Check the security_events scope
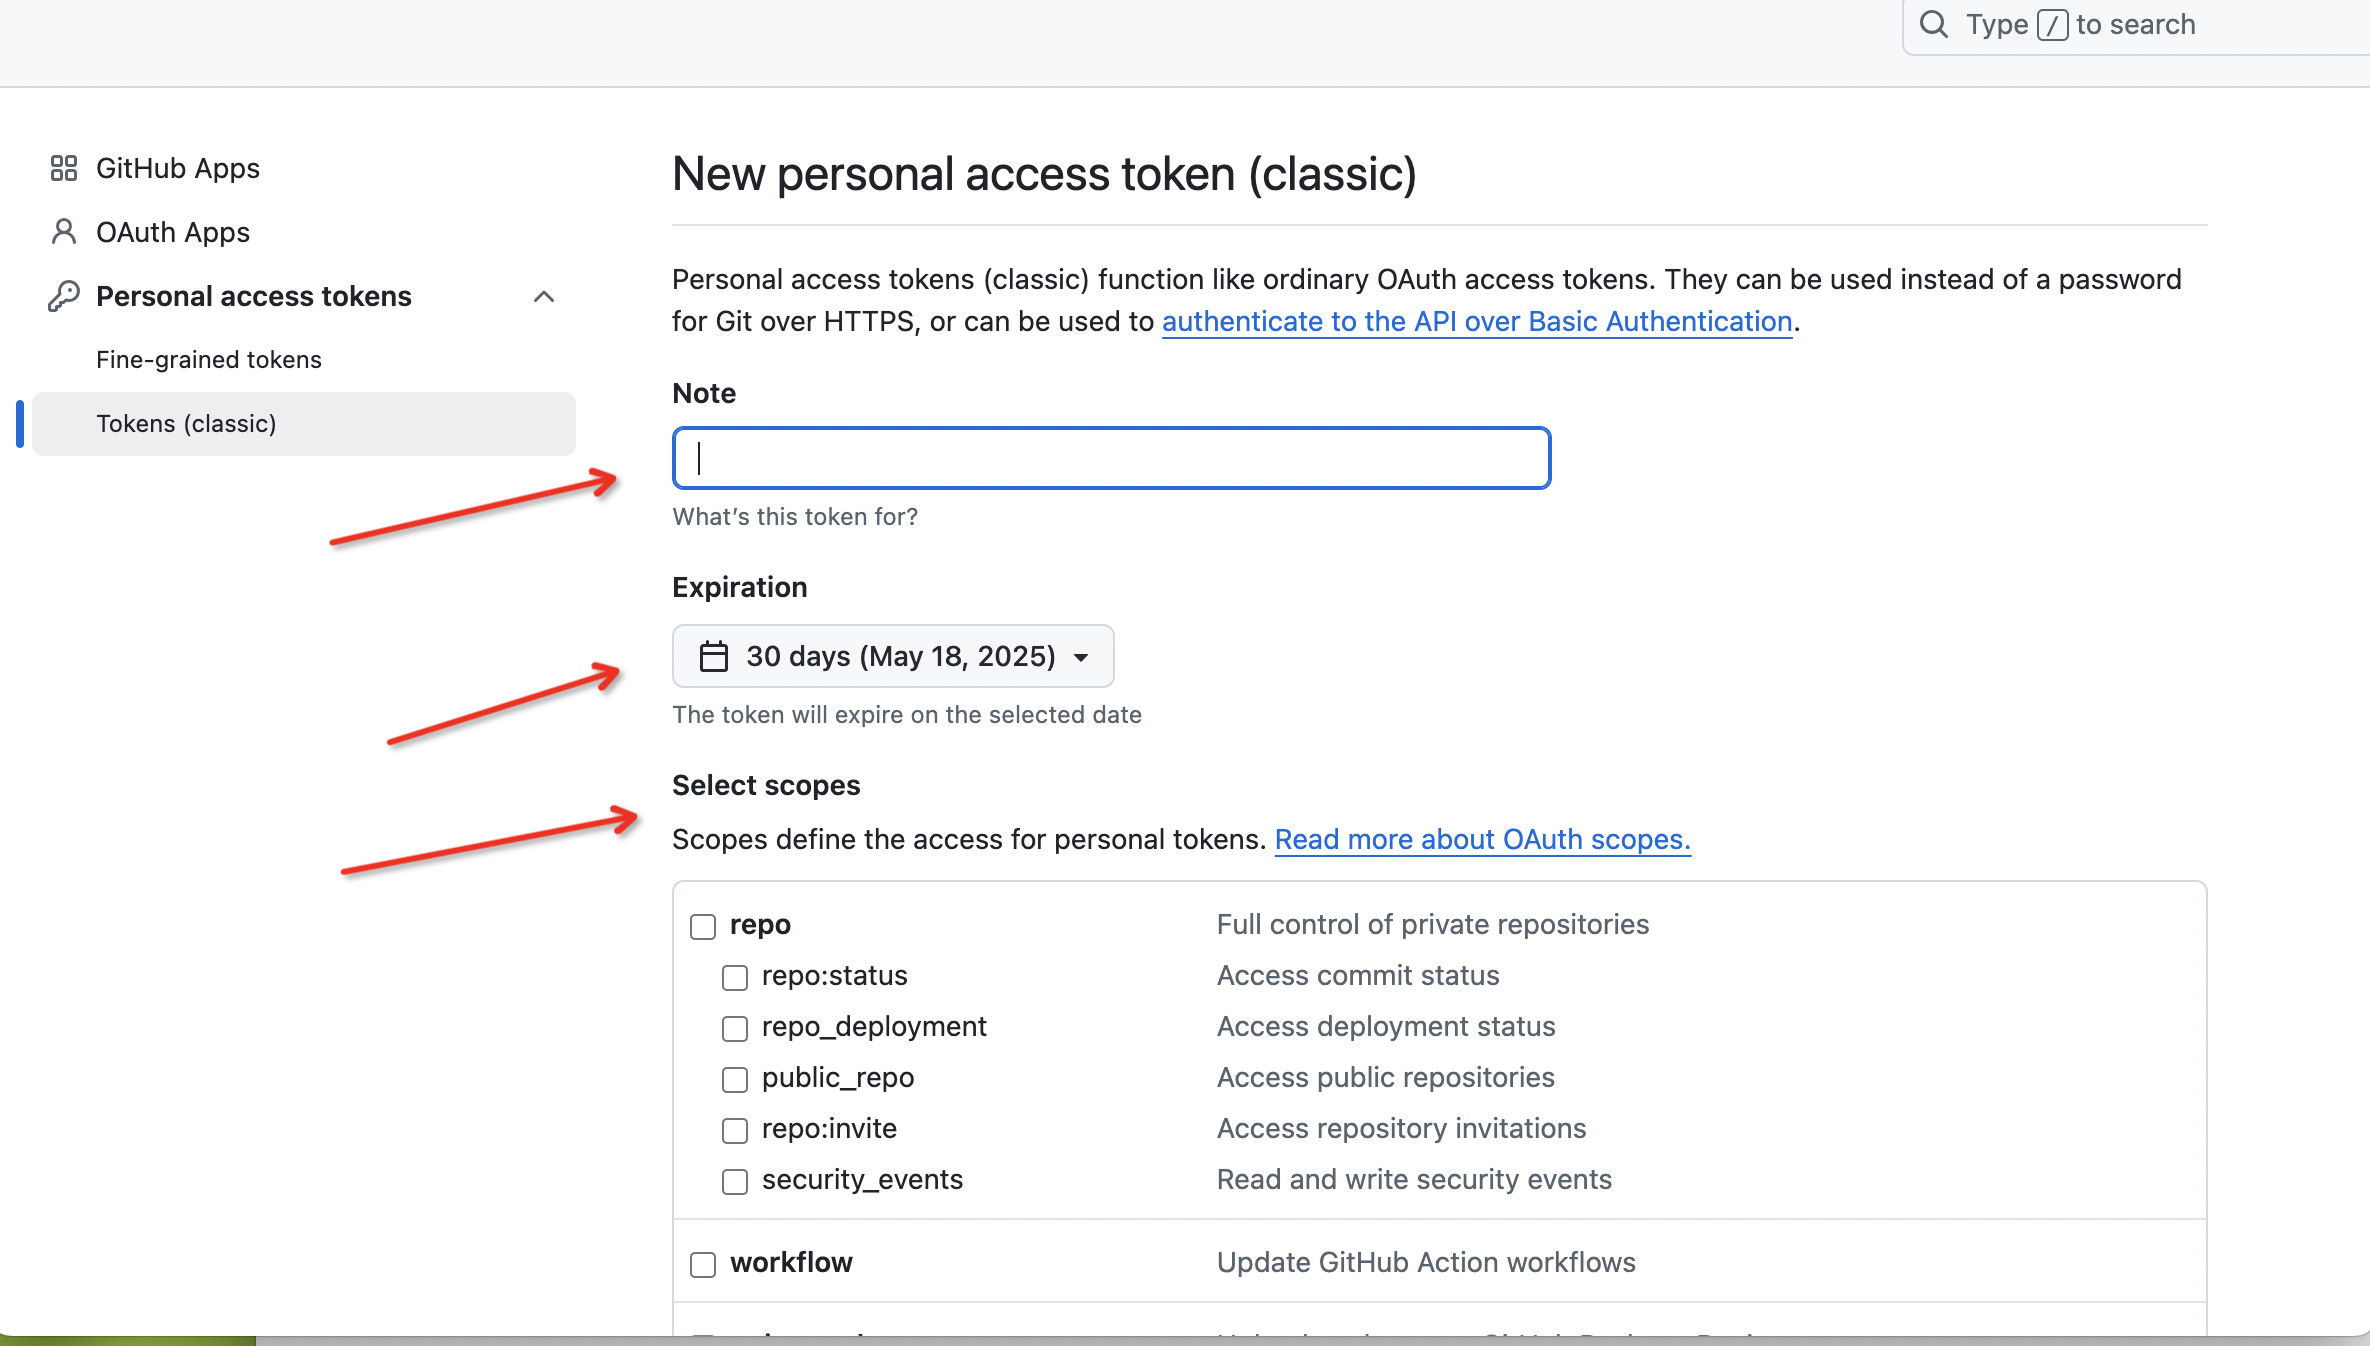The height and width of the screenshot is (1346, 2370). (x=735, y=1181)
